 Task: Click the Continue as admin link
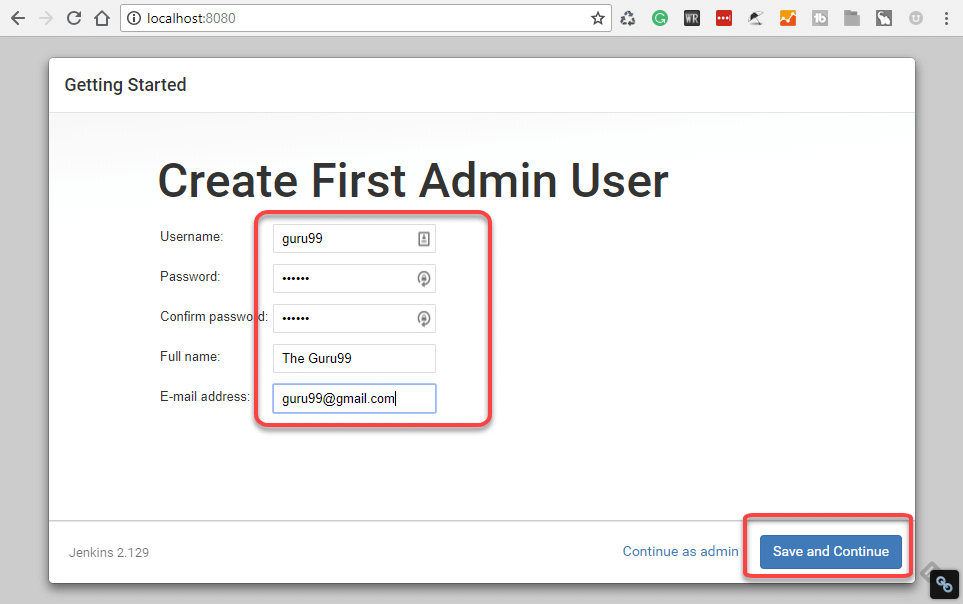click(680, 551)
